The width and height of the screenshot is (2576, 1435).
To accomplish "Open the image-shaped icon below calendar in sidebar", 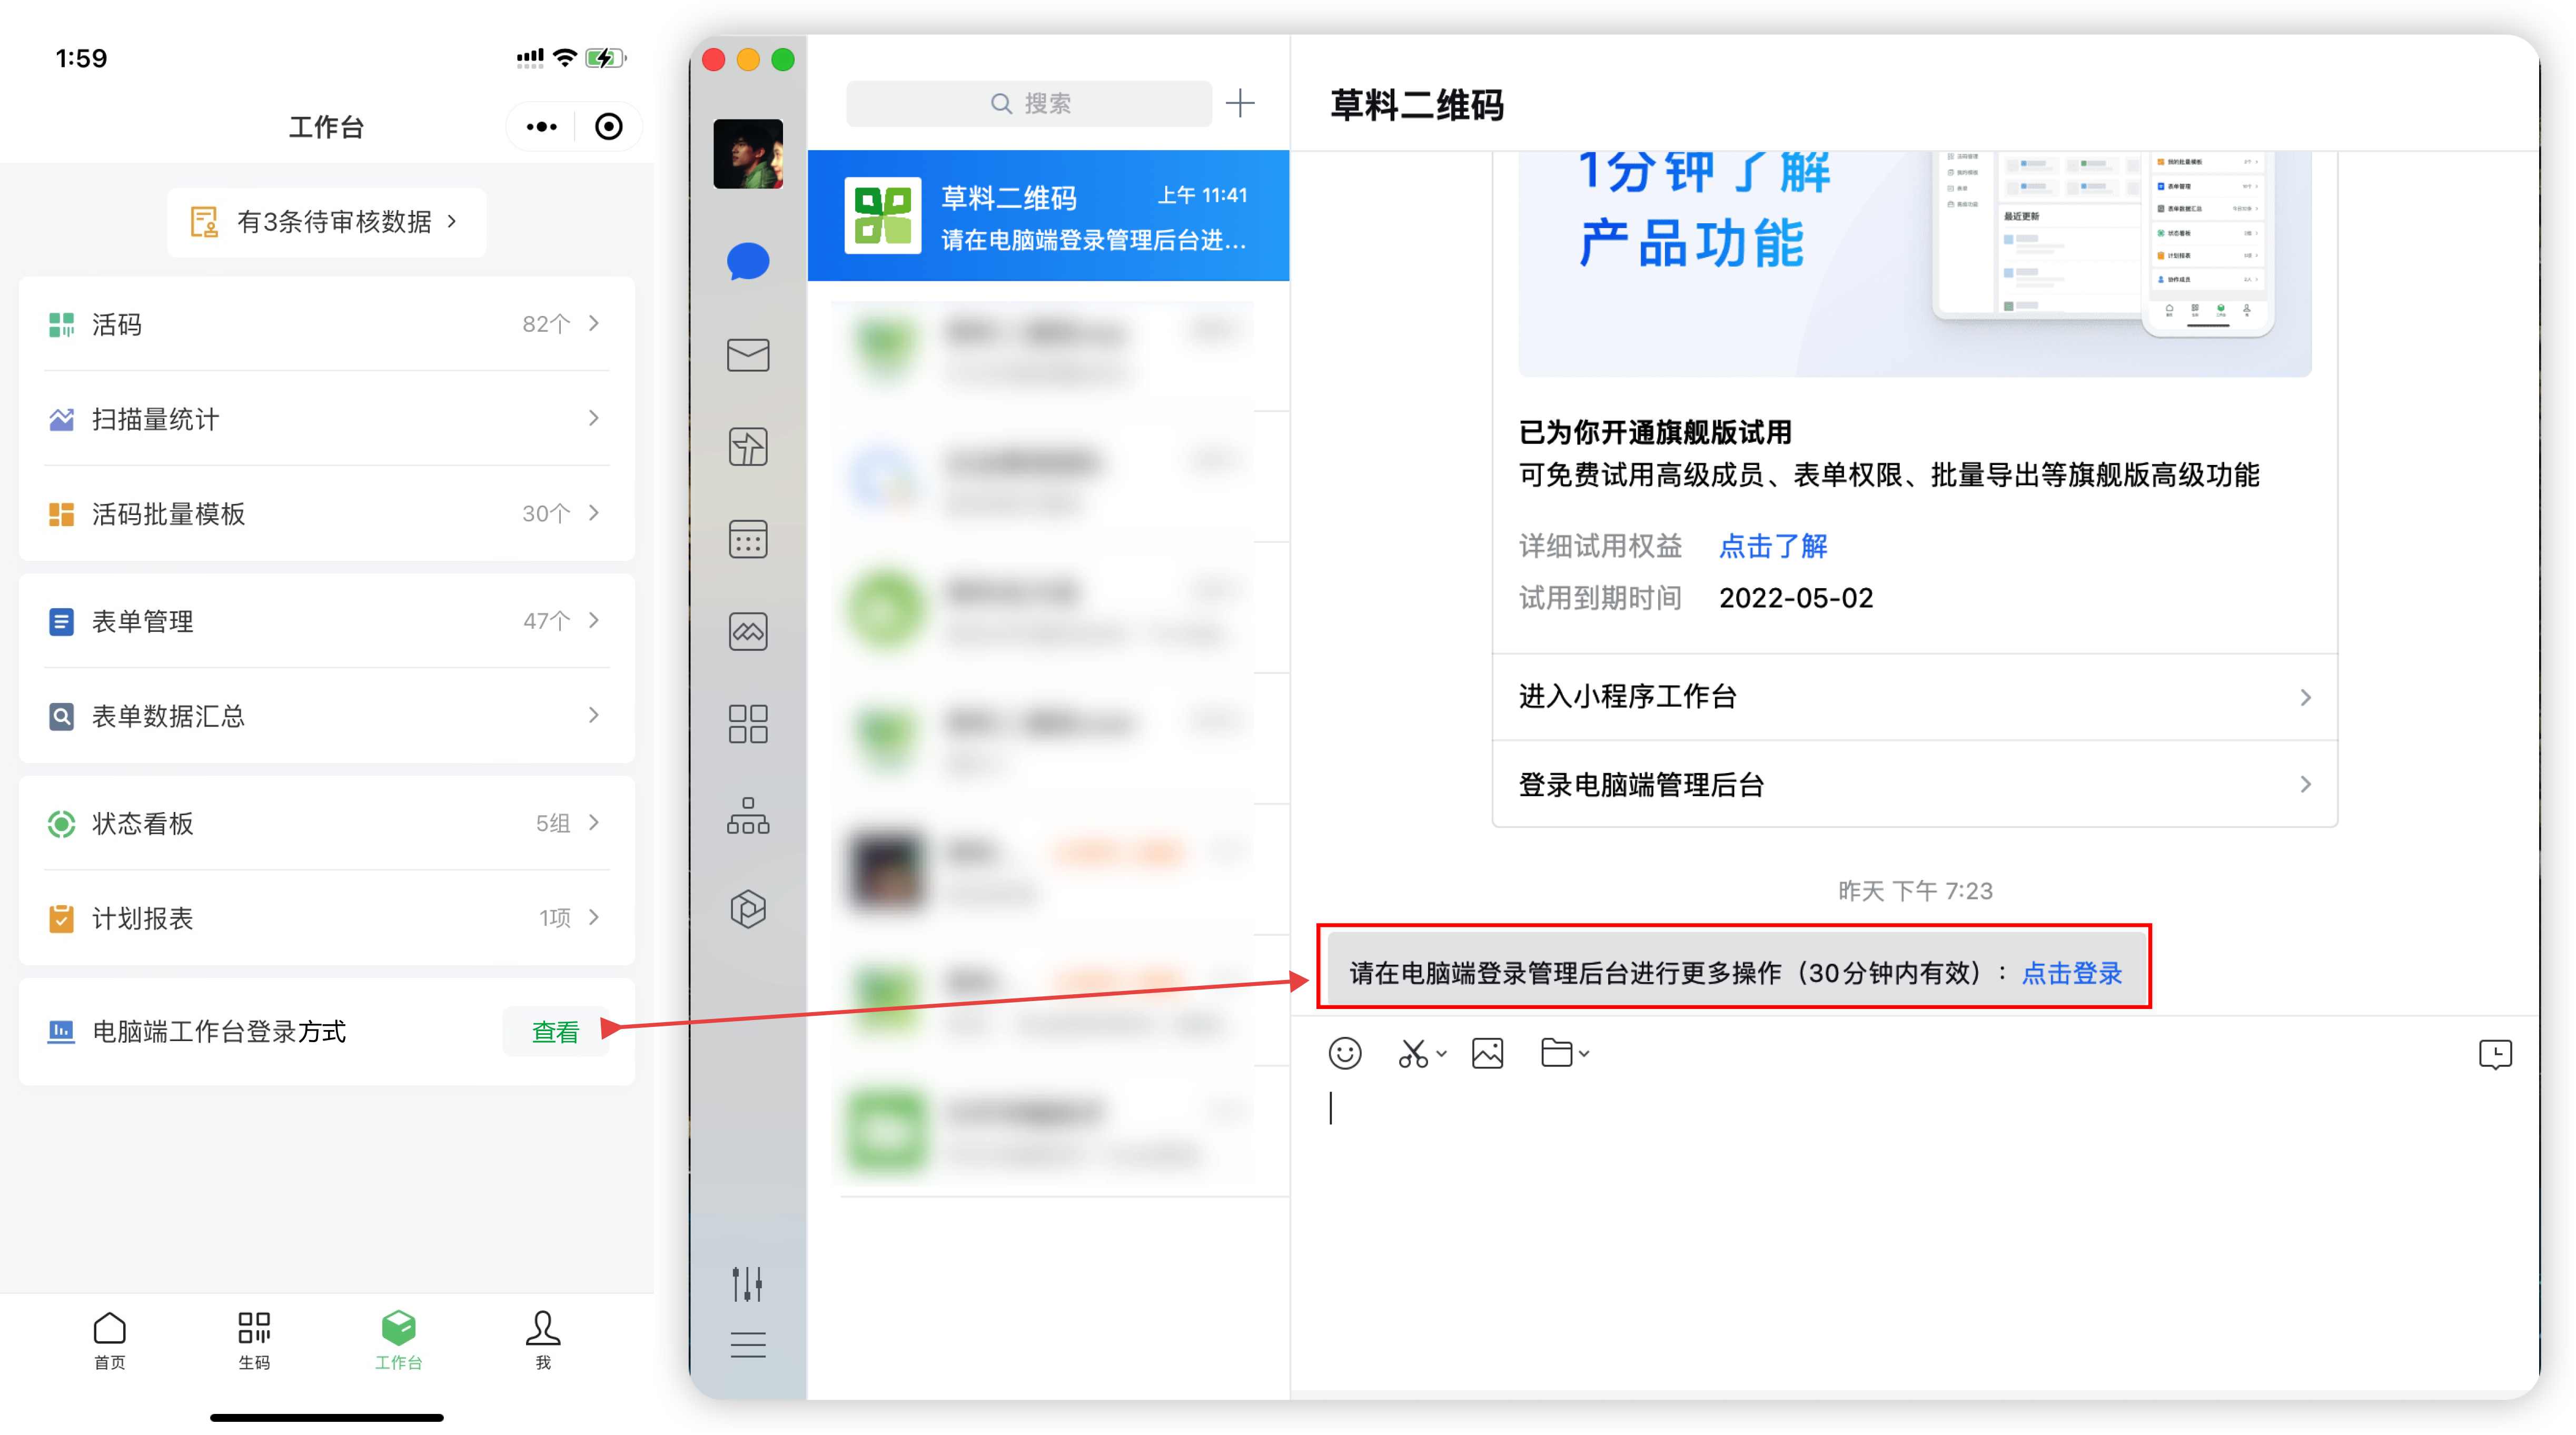I will pos(748,631).
